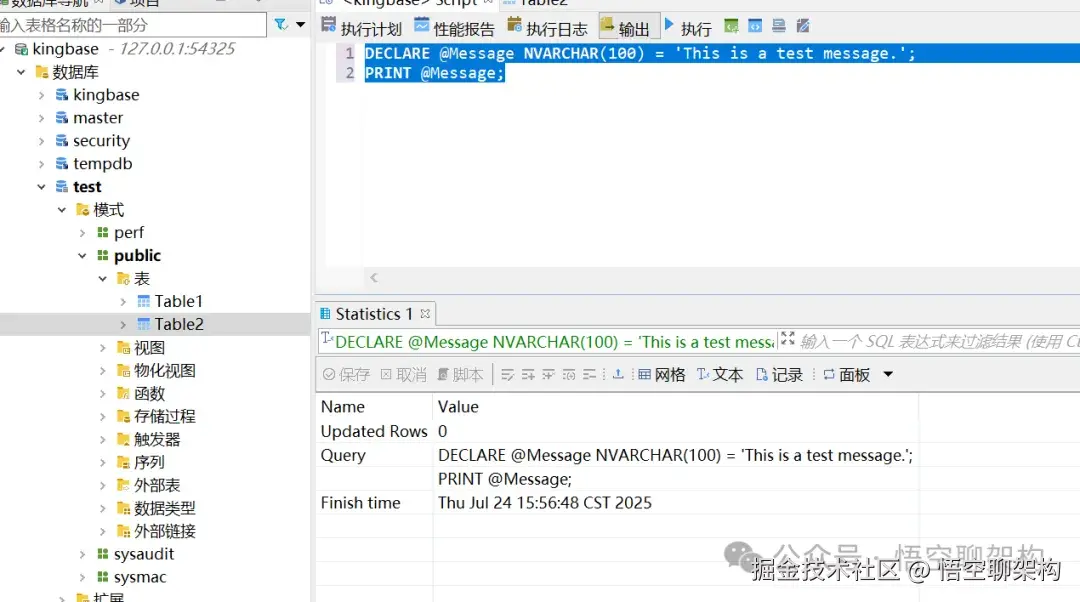Collapse the test database node
The height and width of the screenshot is (602, 1080).
point(41,187)
